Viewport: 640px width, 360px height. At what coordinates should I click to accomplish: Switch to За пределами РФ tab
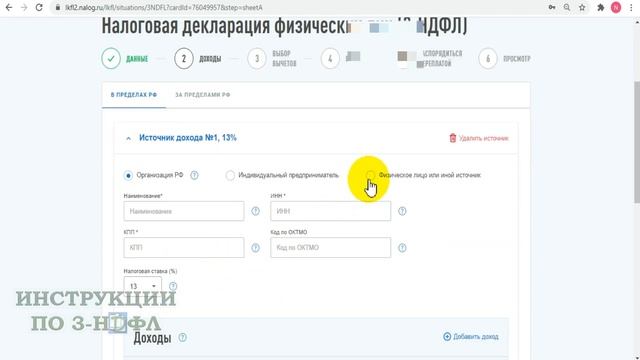[202, 95]
